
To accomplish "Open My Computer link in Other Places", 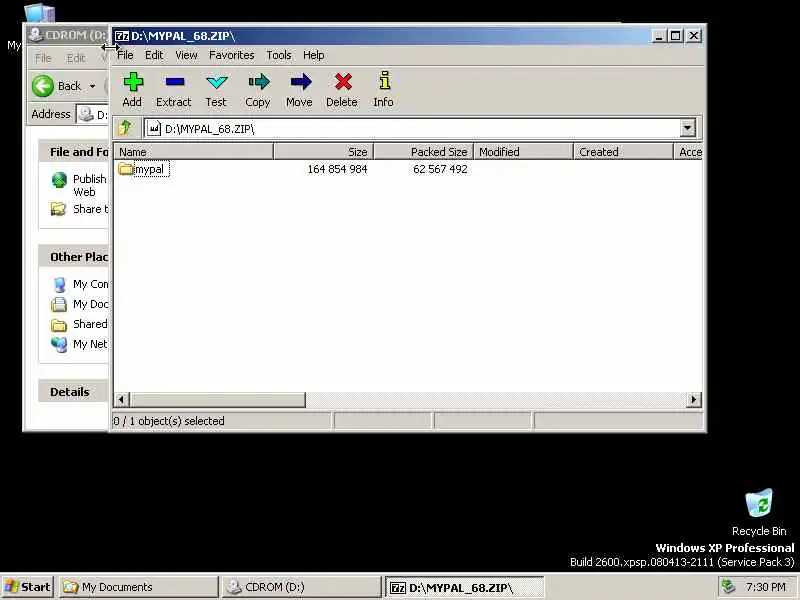I will point(80,284).
